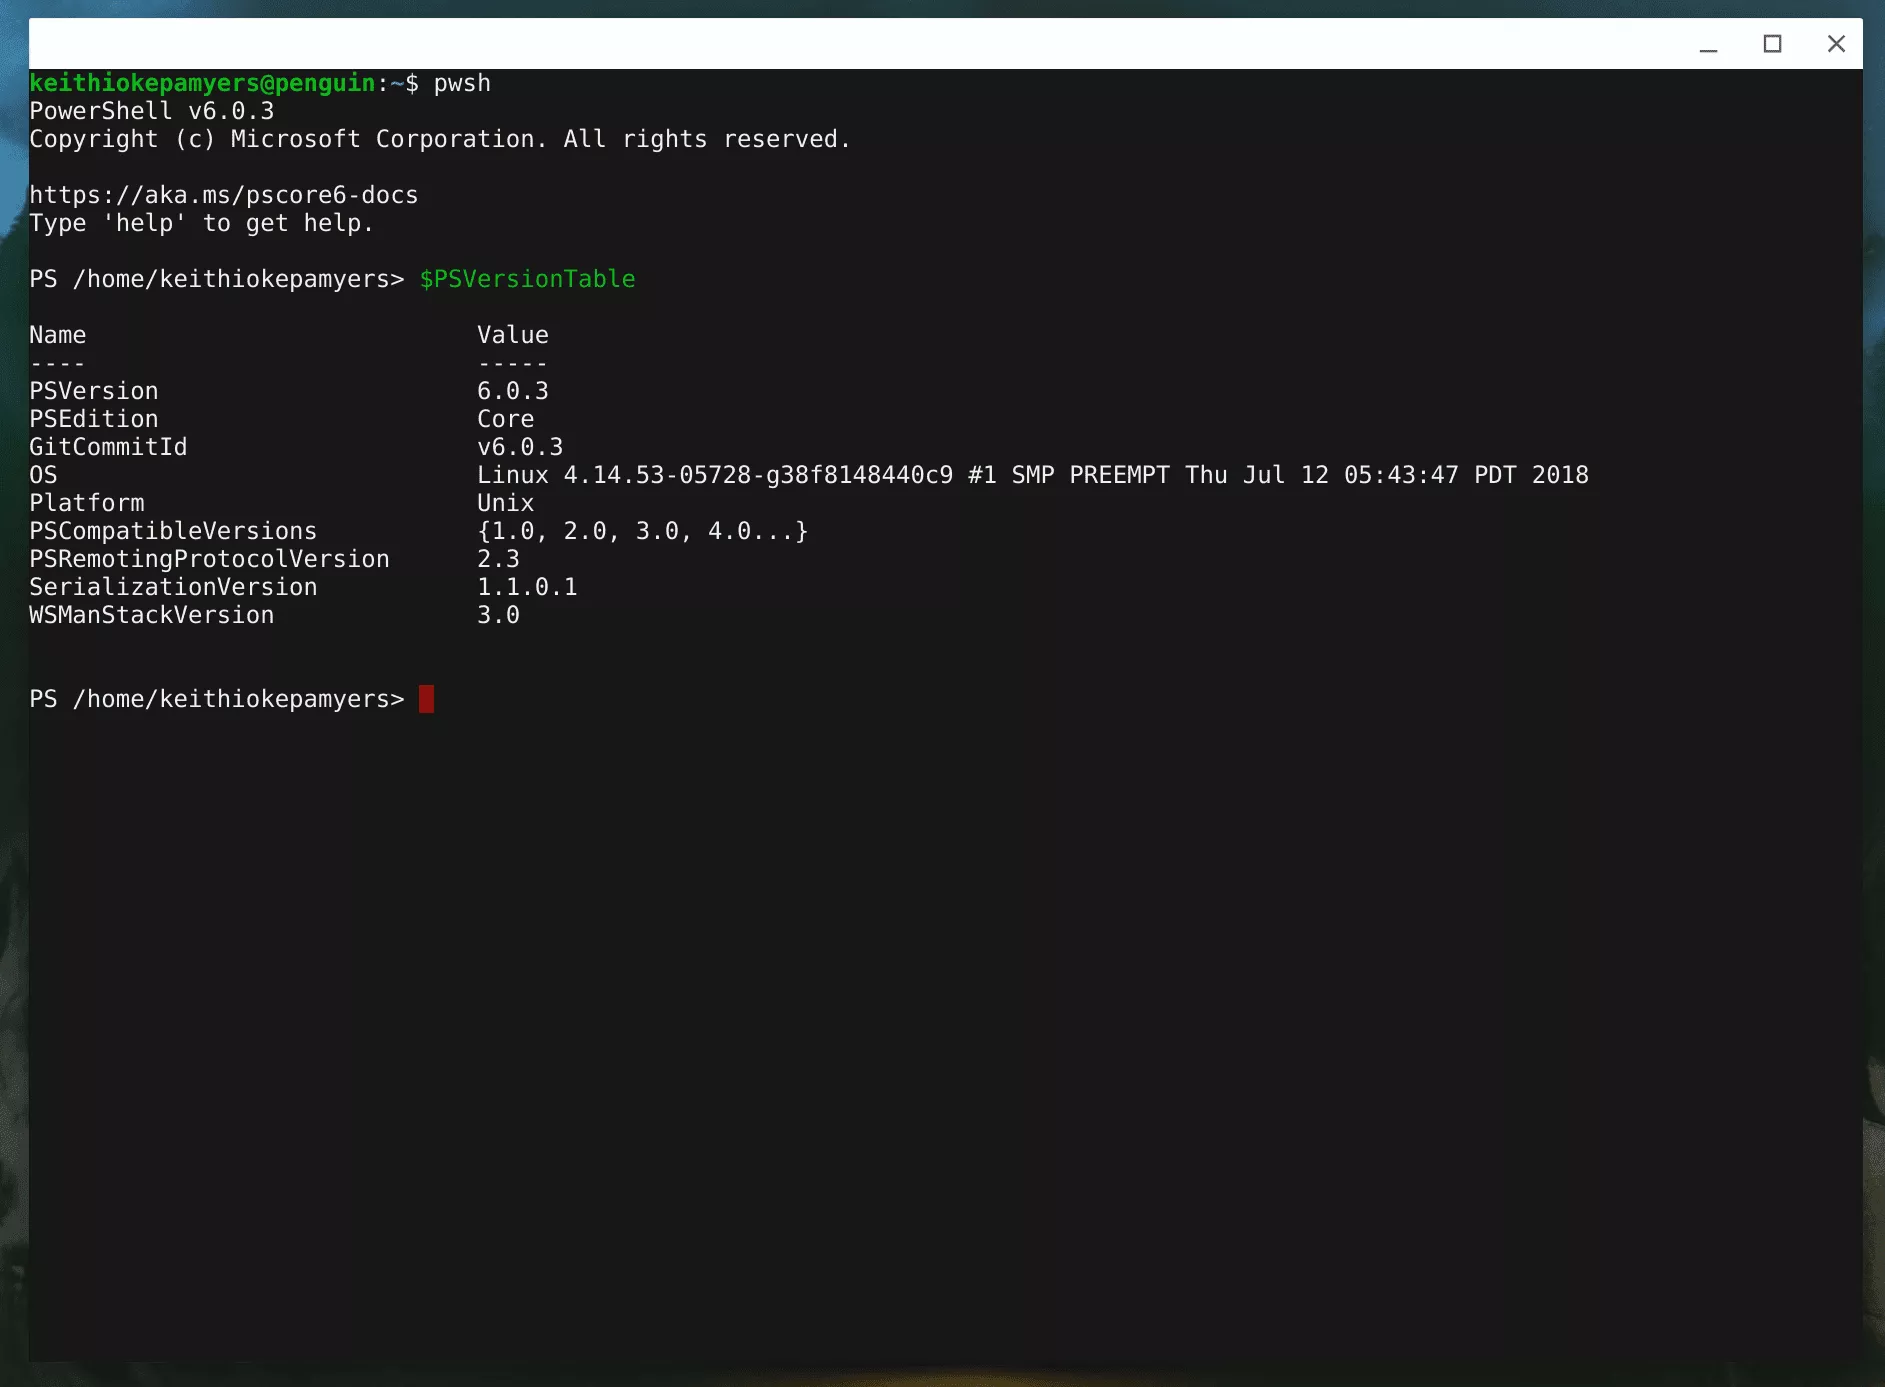
Task: Click the PSRemotingProtocolVersion row name
Action: tap(209, 559)
